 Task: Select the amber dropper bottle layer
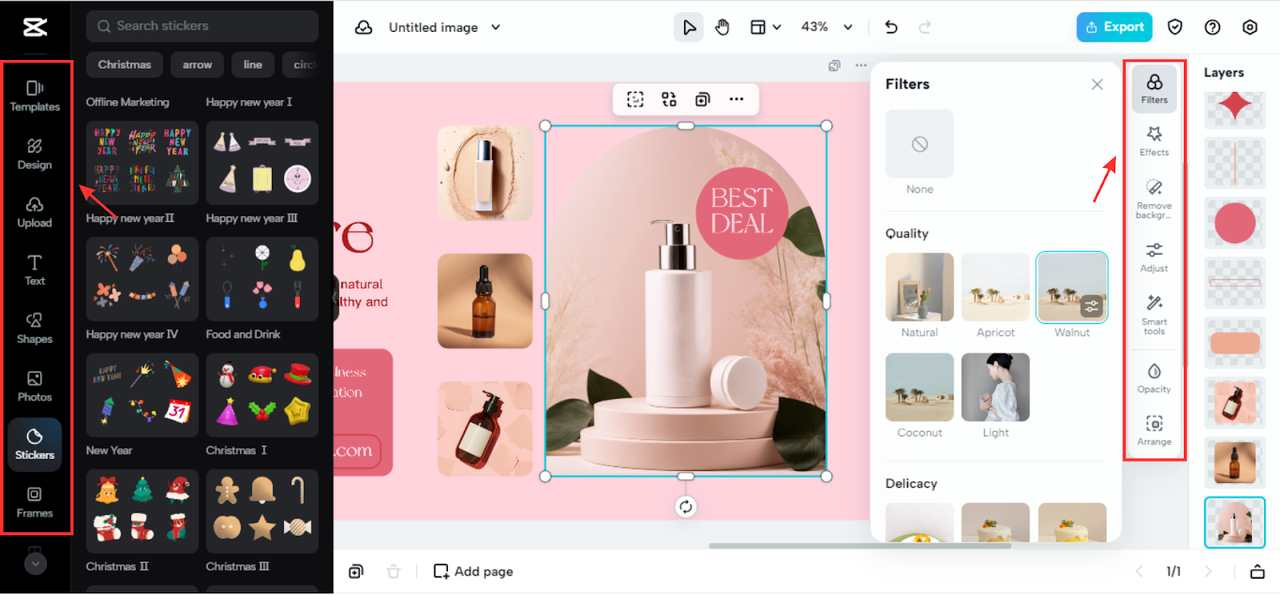(1235, 462)
